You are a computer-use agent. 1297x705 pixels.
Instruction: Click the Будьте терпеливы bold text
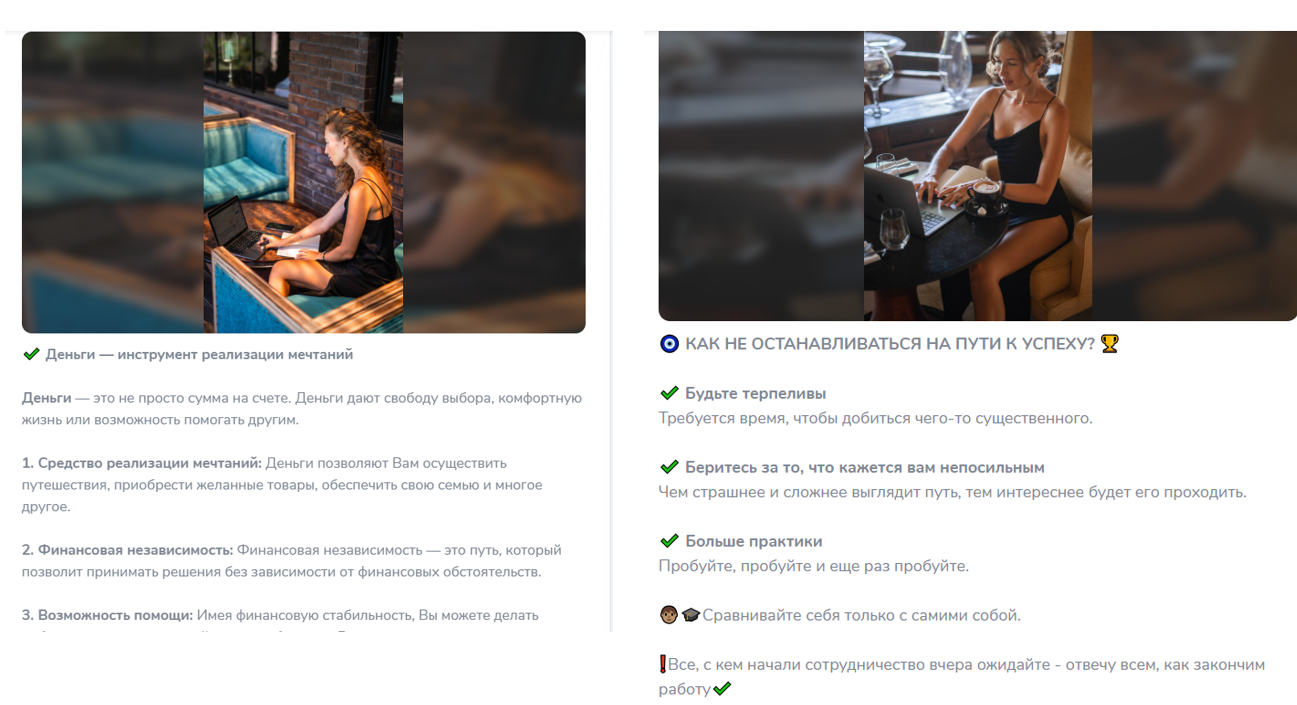[x=755, y=394]
